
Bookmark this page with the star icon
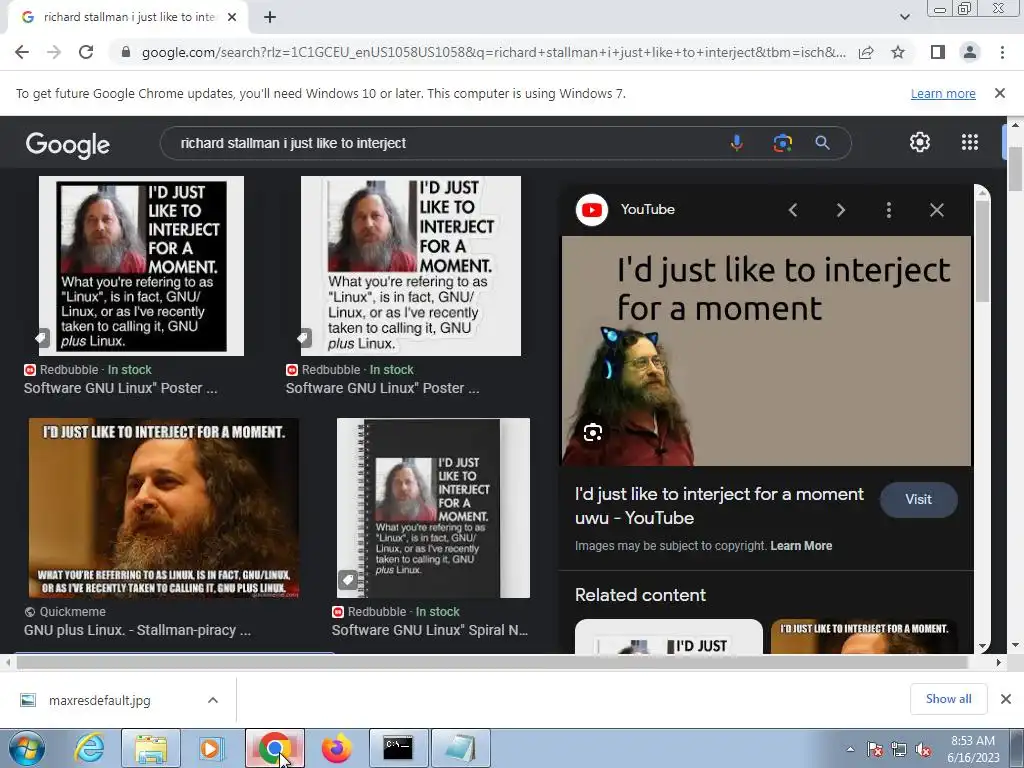898,52
